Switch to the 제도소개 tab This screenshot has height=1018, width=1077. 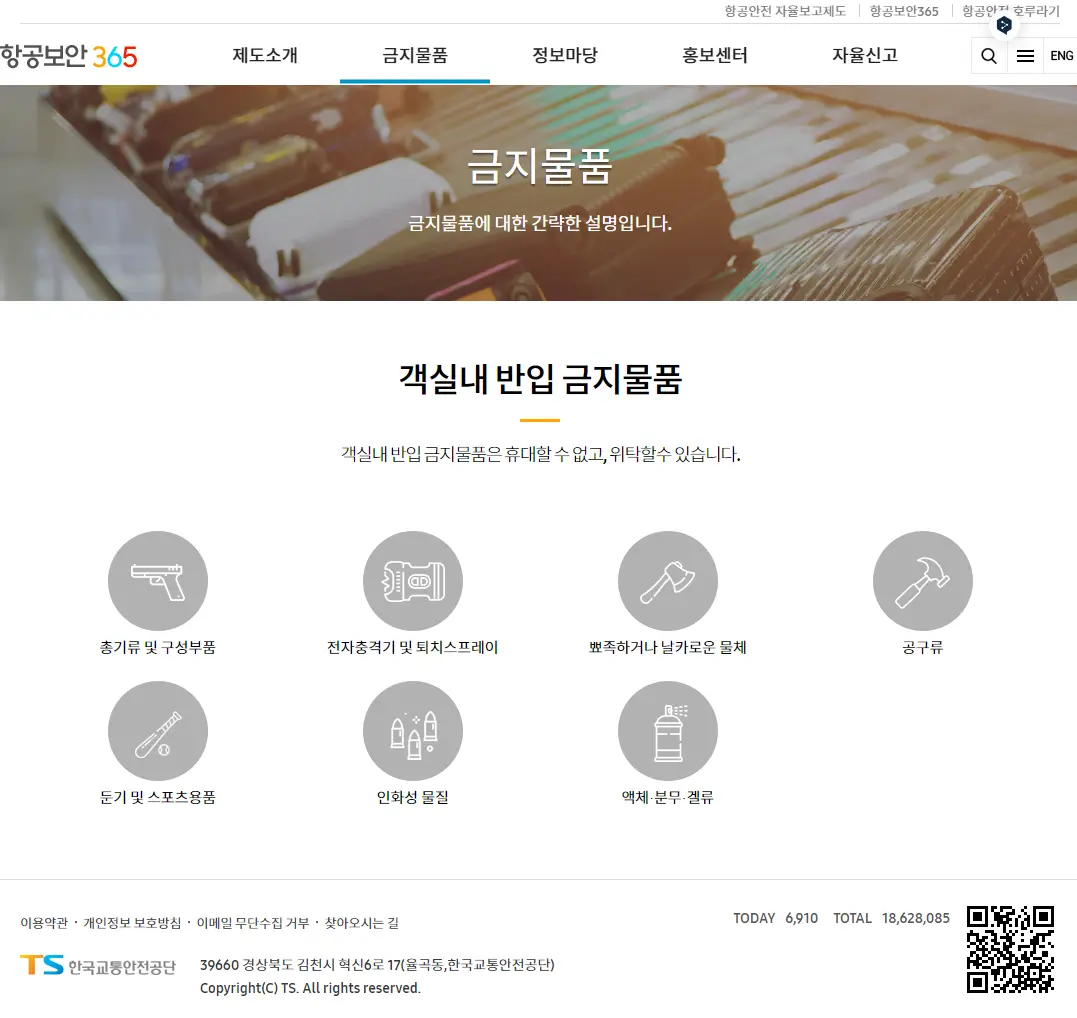[266, 56]
